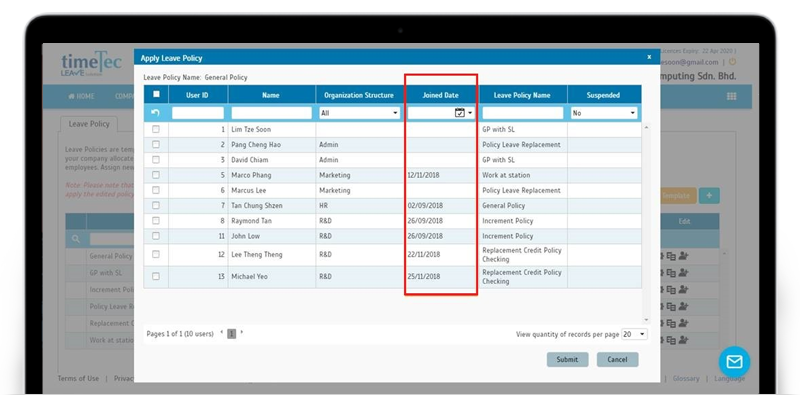Viewport: 800px width, 395px height.
Task: Click the table scrollbar up arrow
Action: 646,127
